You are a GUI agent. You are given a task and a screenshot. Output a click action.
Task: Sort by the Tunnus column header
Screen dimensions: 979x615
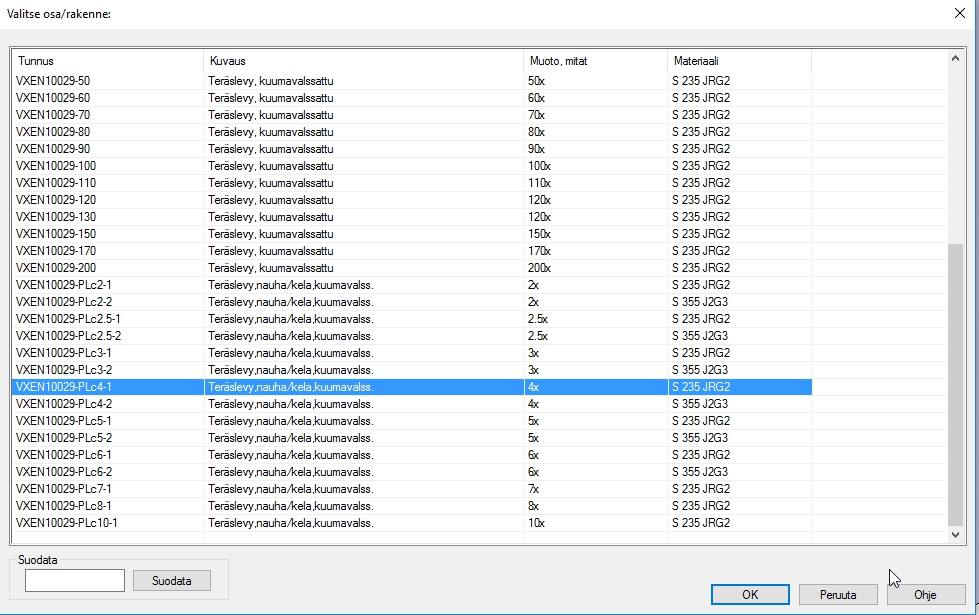(107, 61)
